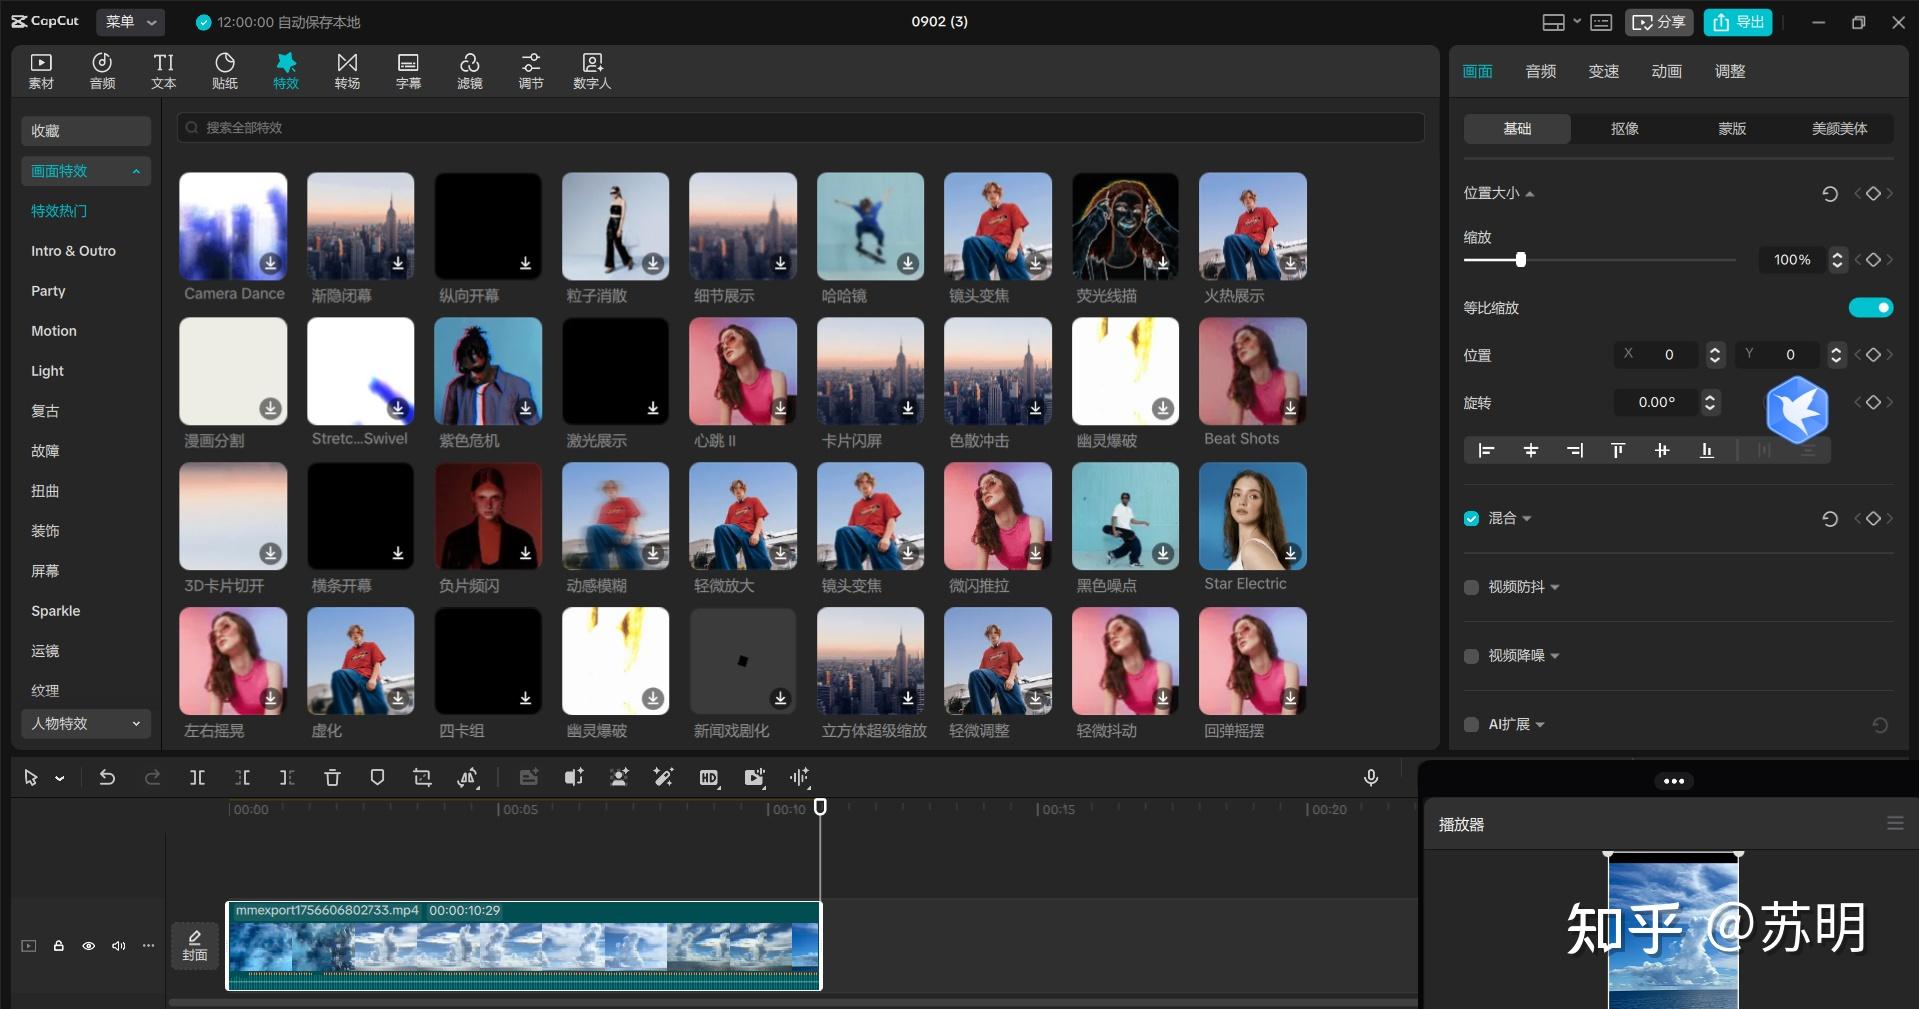The width and height of the screenshot is (1919, 1009).
Task: Click the delete clip trash icon
Action: 332,778
